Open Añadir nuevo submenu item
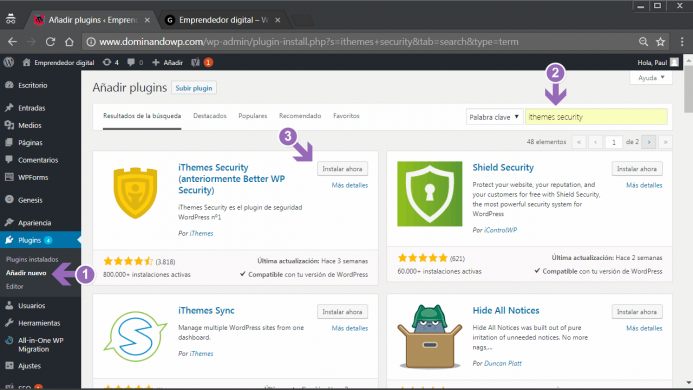The width and height of the screenshot is (693, 390). coord(26,273)
